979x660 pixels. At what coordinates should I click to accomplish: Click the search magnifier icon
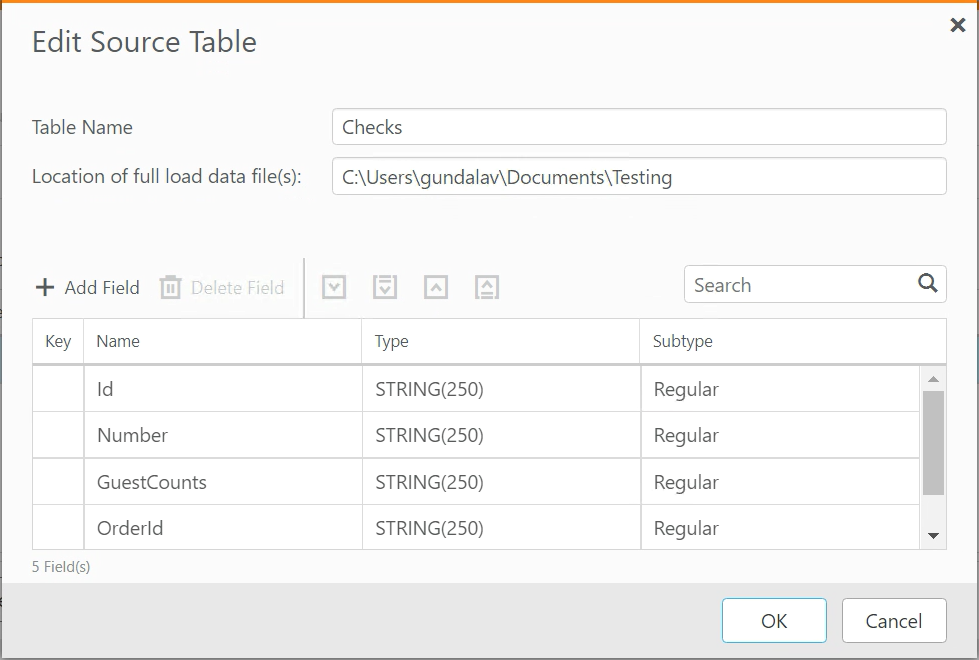coord(928,283)
